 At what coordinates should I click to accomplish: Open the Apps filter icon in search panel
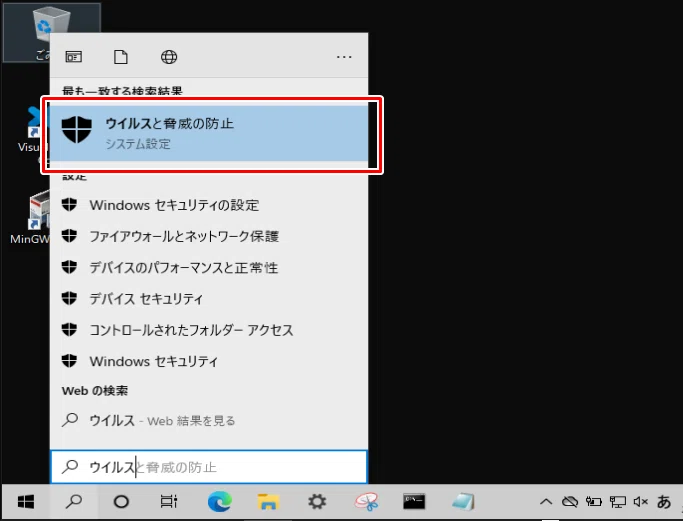[x=74, y=57]
